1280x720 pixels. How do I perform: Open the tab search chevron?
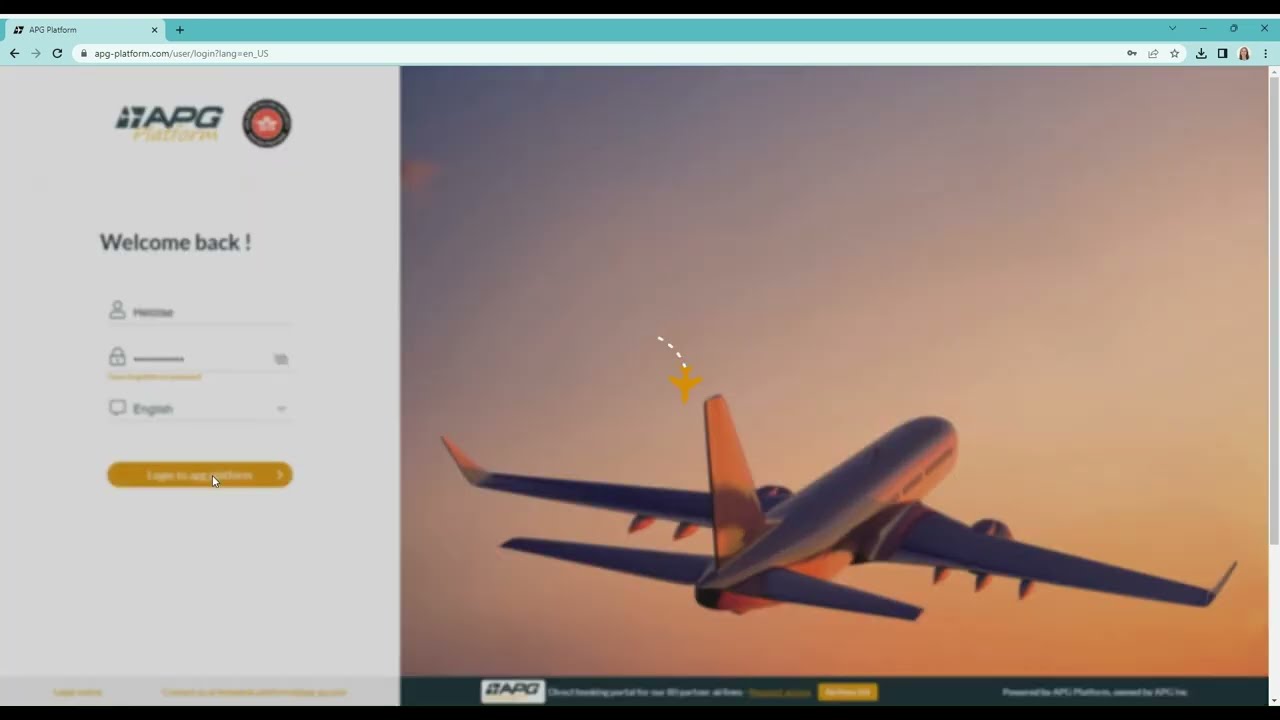(1172, 29)
